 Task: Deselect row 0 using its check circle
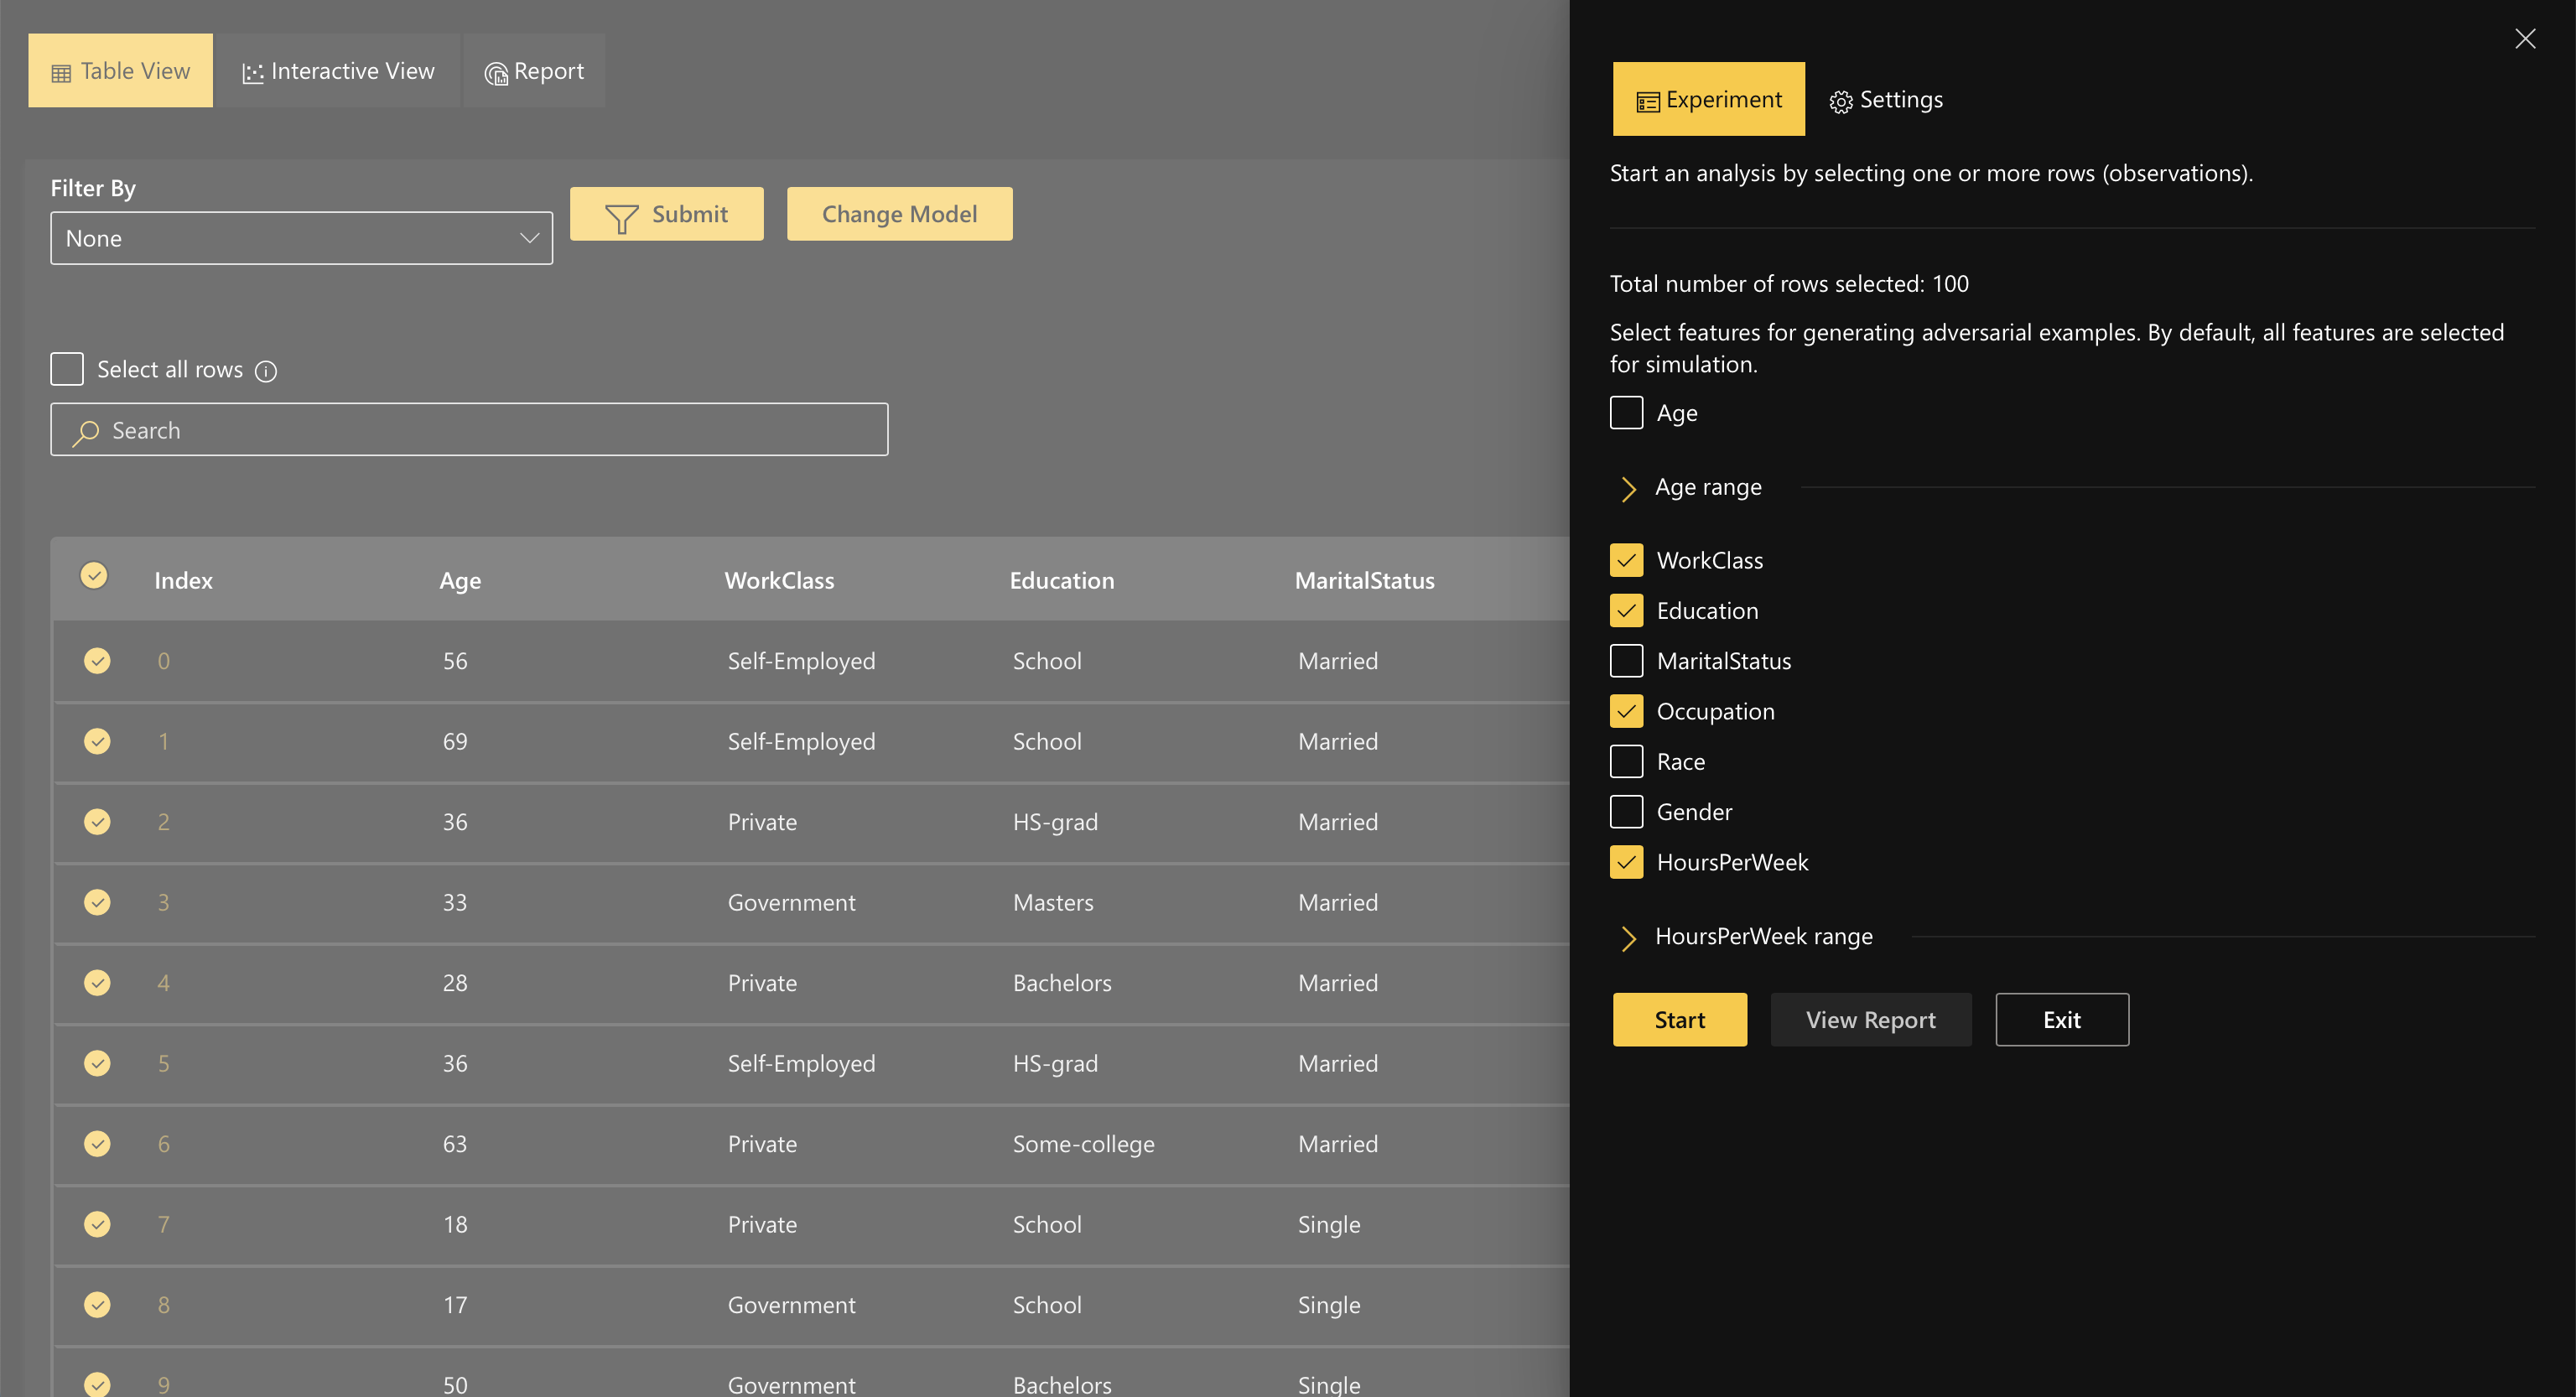(97, 661)
